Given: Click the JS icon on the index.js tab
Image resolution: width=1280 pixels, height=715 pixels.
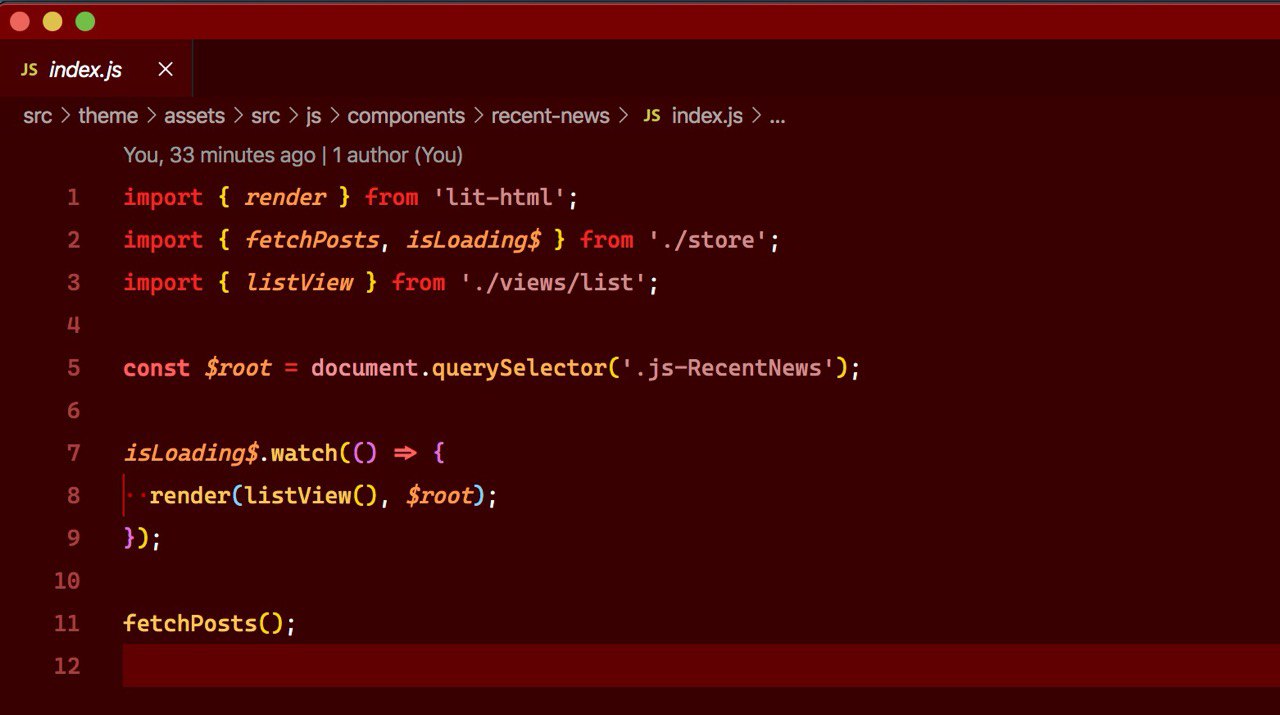Looking at the screenshot, I should click(29, 69).
